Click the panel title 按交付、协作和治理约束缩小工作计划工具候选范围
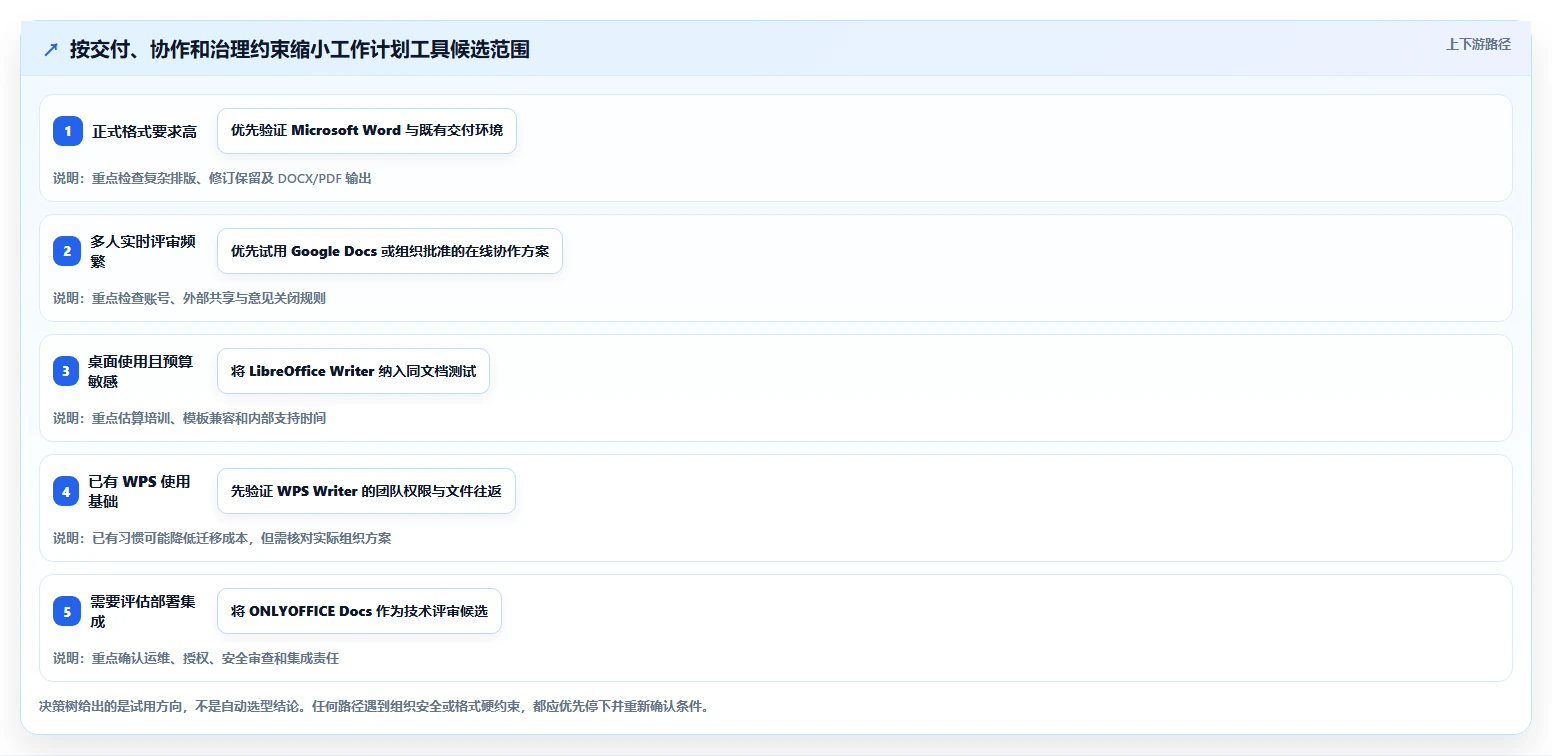Image resolution: width=1552 pixels, height=756 pixels. [x=300, y=50]
